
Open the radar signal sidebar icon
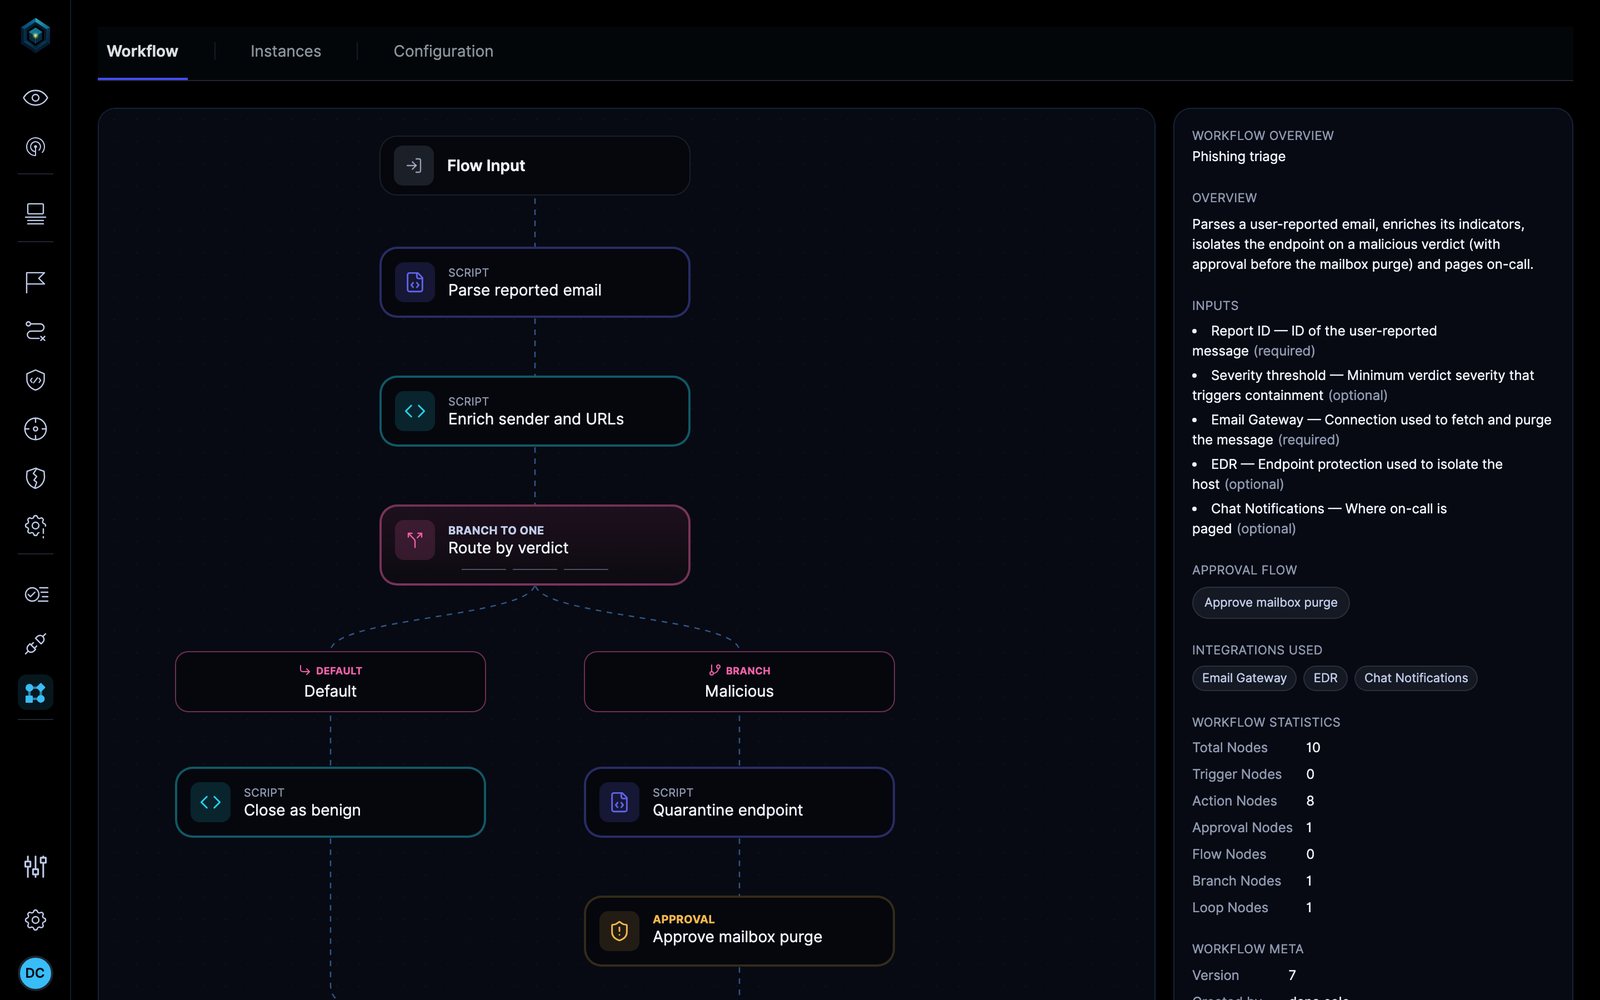pyautogui.click(x=35, y=147)
